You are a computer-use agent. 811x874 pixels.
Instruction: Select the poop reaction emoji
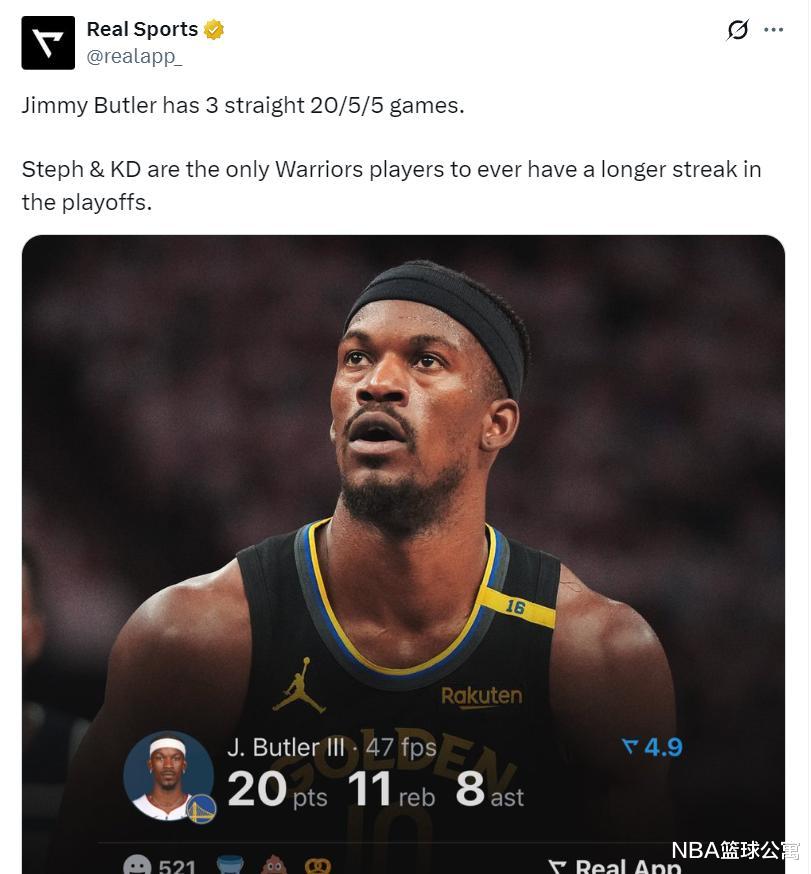pos(274,865)
